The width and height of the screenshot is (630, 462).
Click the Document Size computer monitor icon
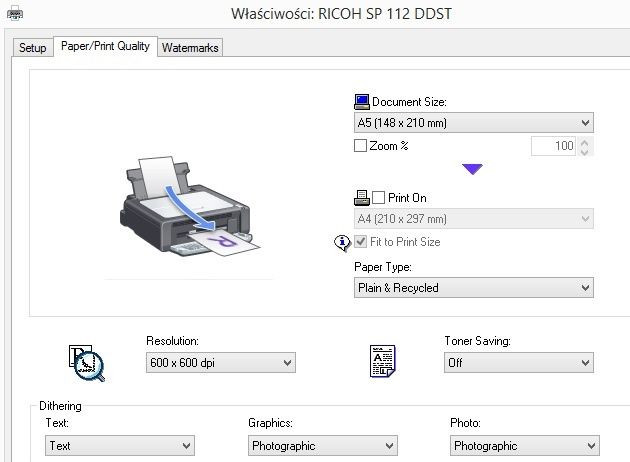coord(362,102)
